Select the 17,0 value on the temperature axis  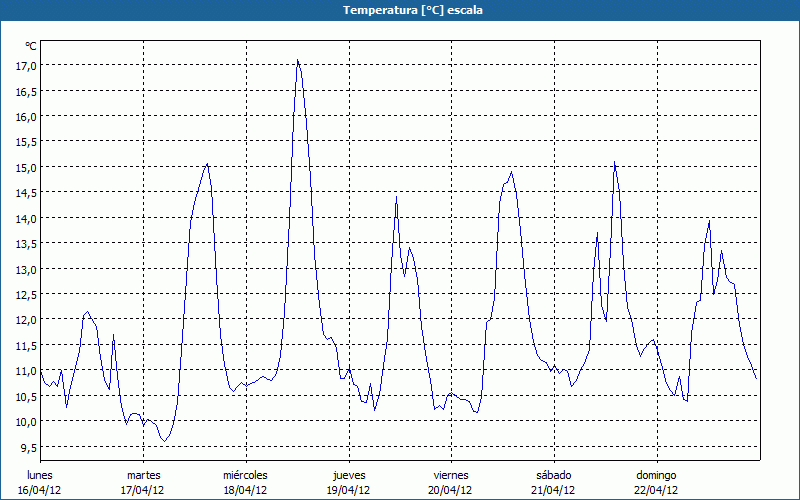26,65
